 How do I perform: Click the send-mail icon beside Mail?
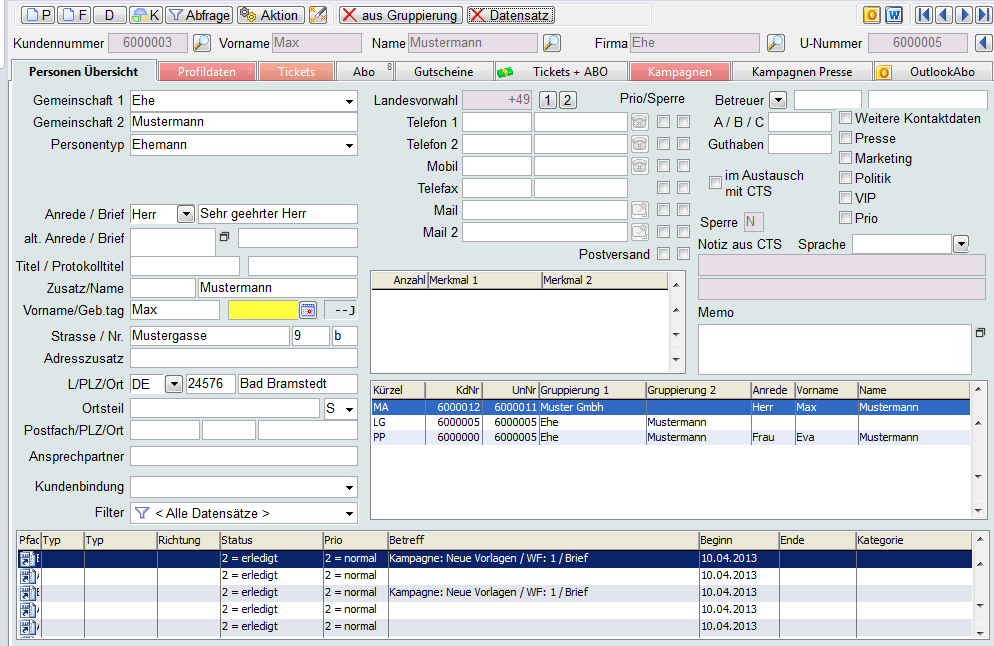point(640,210)
